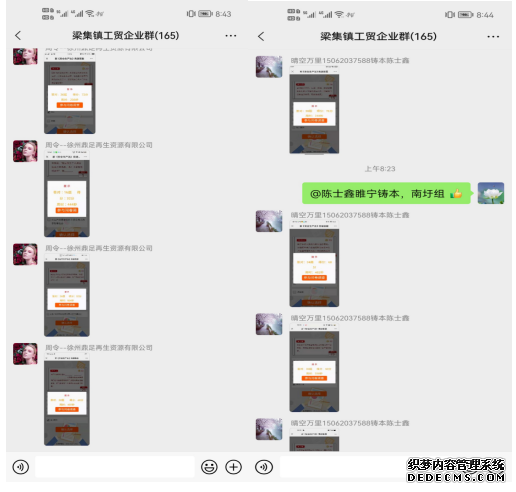The width and height of the screenshot is (516, 492).
Task: Open three-dot menu in right chat
Action: click(x=493, y=37)
